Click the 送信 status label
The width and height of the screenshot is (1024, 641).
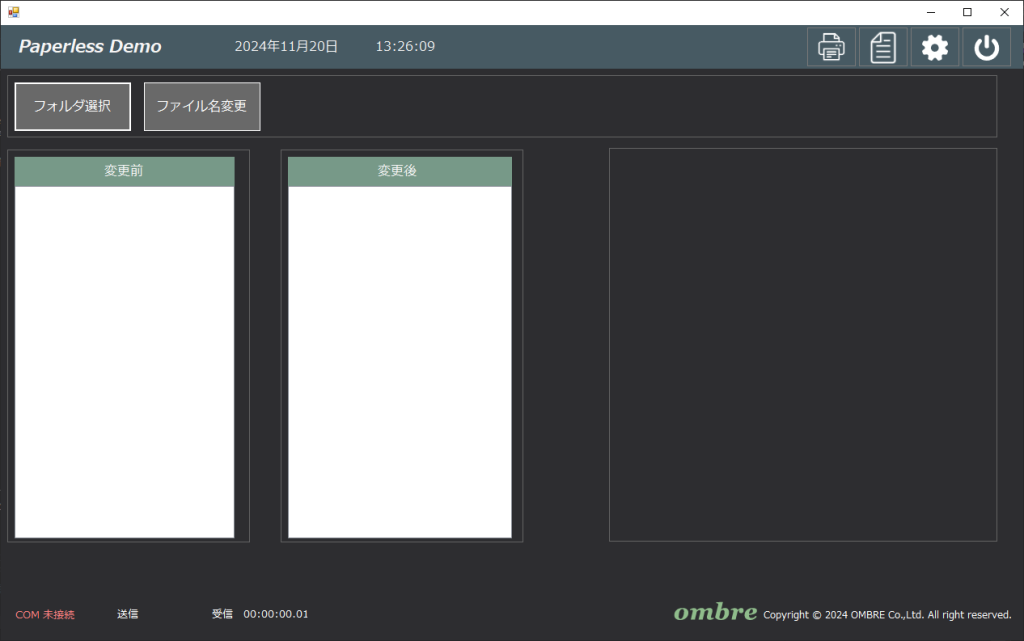pos(127,614)
